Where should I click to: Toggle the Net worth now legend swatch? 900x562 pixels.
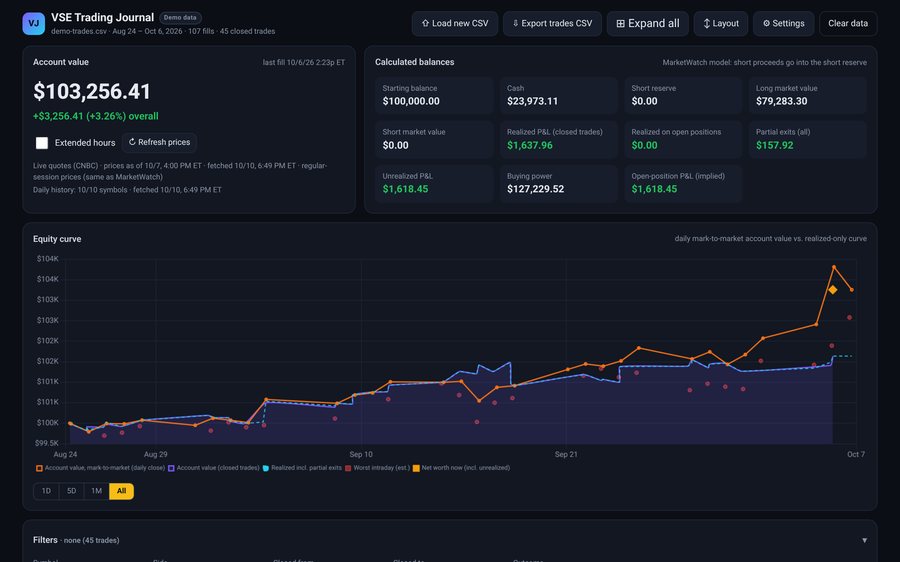click(416, 468)
